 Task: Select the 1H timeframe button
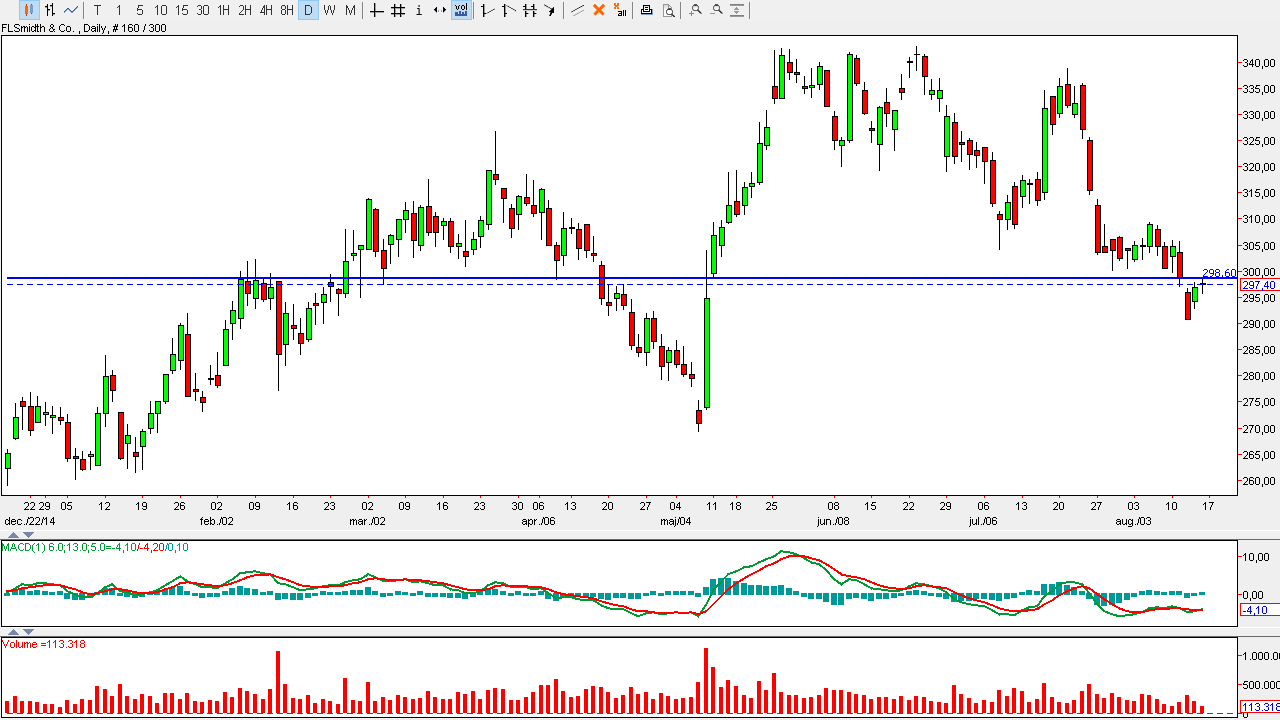[x=223, y=10]
